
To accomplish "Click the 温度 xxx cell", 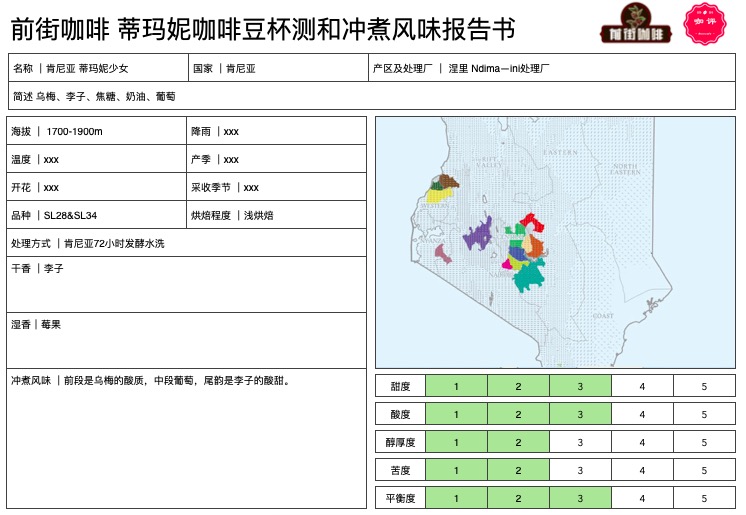I will point(97,159).
